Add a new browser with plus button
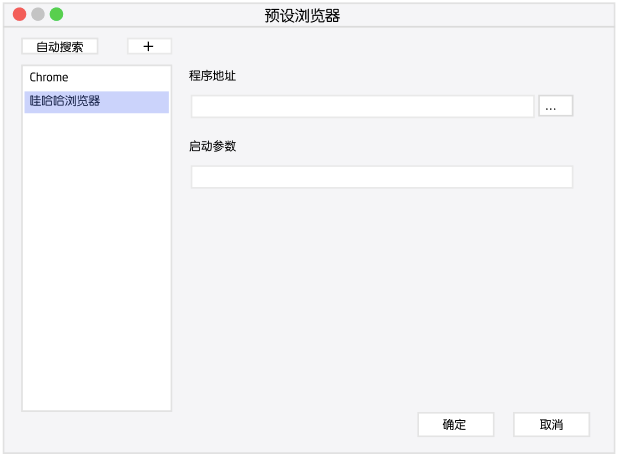This screenshot has height=457, width=619. coord(149,46)
